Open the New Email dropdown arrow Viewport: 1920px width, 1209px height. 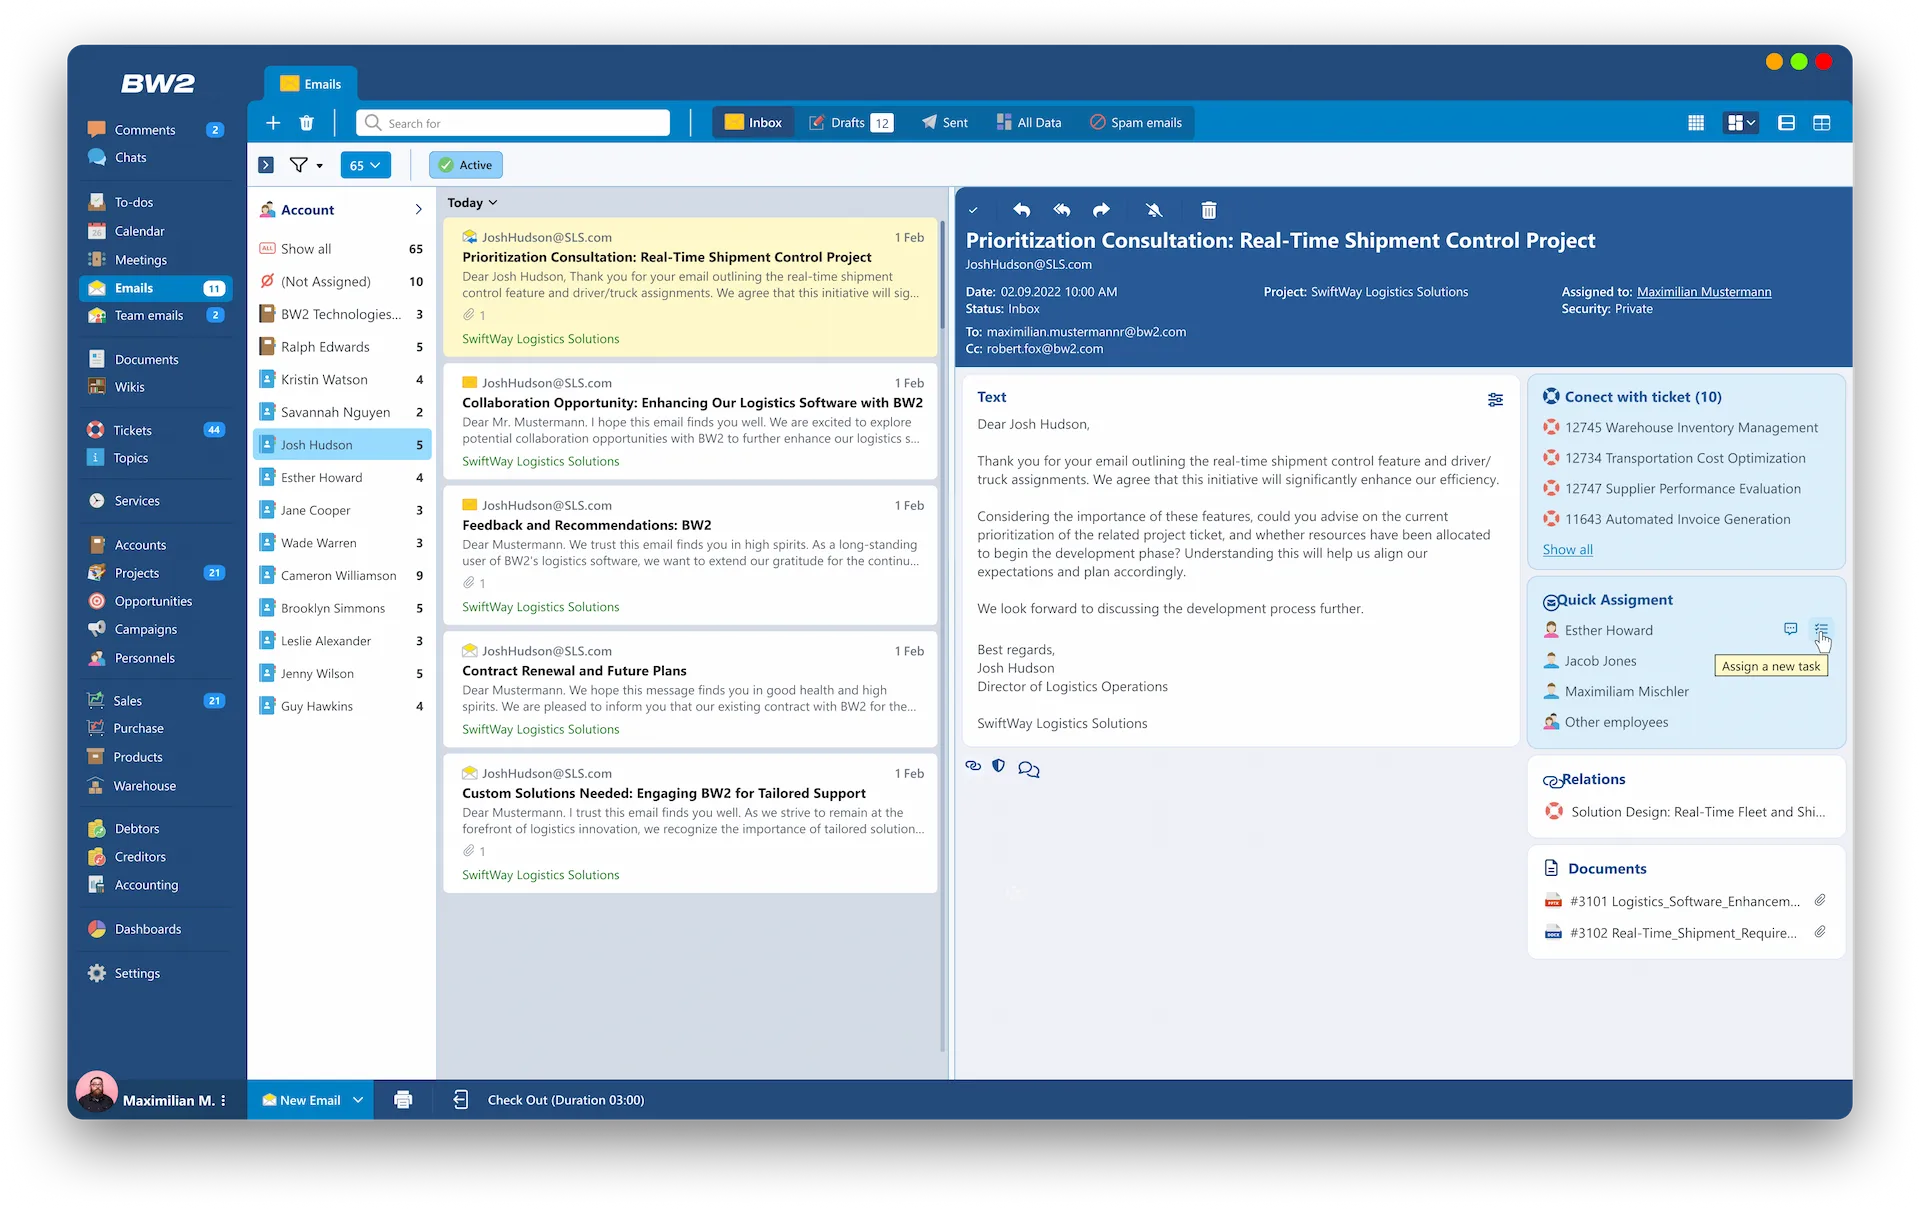click(x=358, y=1099)
